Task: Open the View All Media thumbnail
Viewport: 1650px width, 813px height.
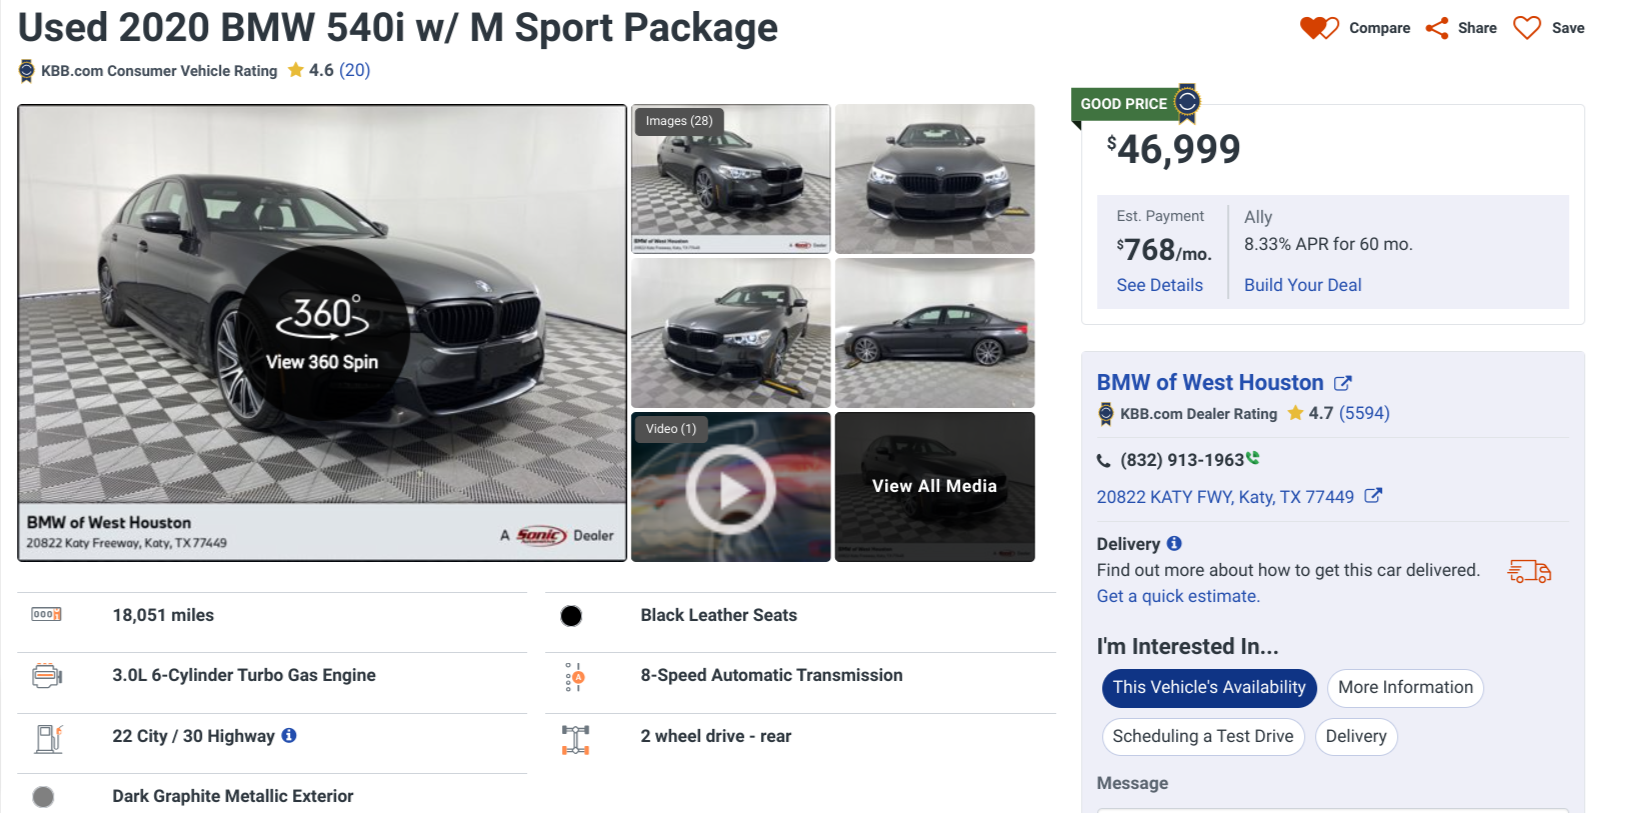Action: click(934, 486)
